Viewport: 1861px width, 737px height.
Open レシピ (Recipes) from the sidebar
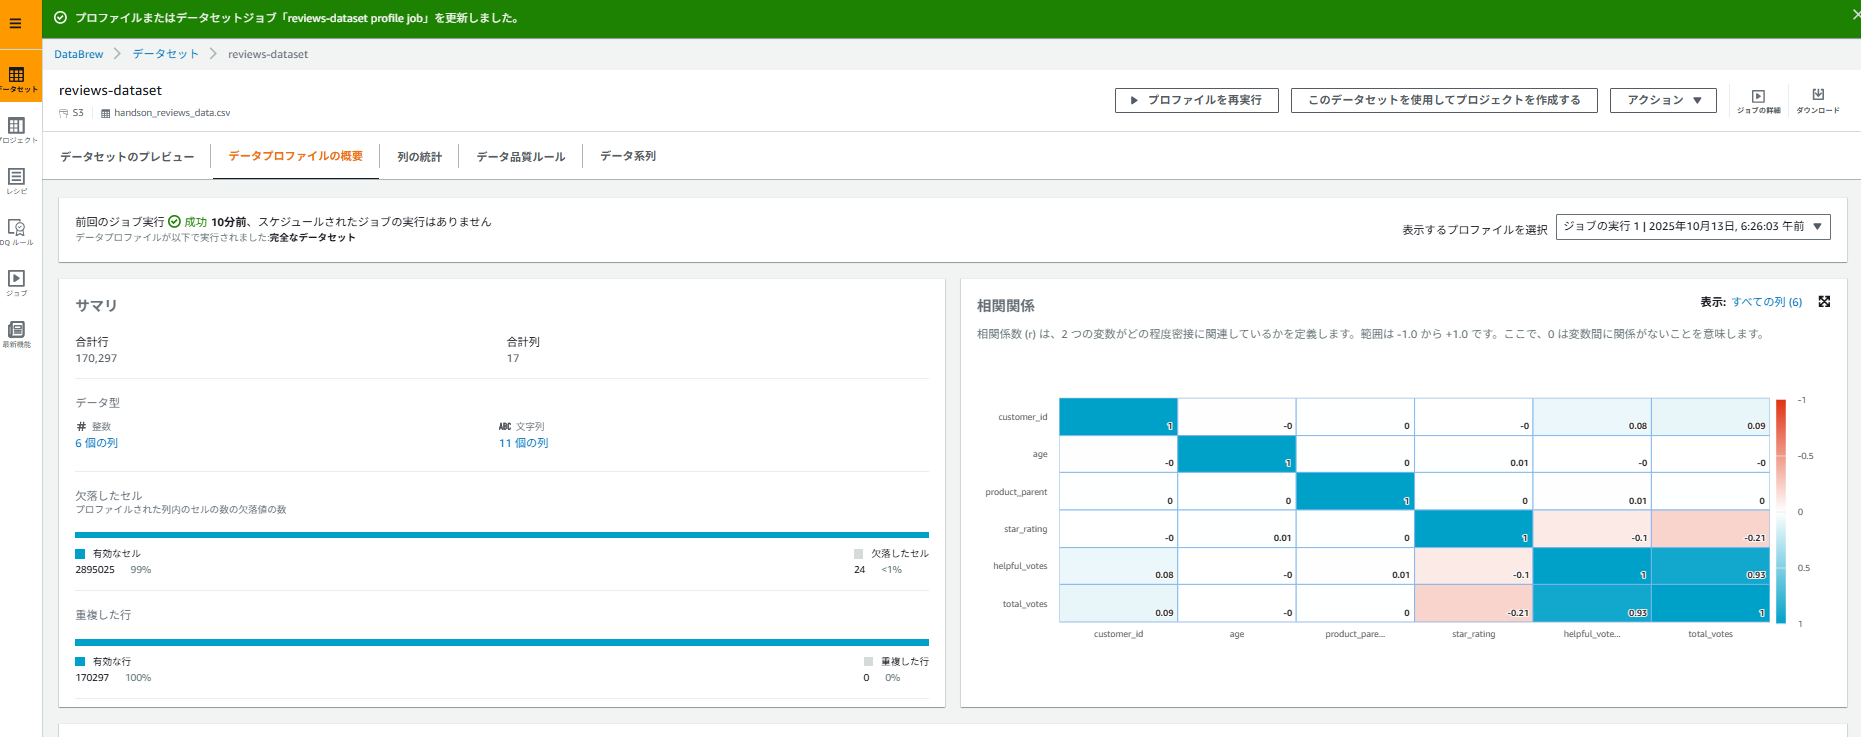pyautogui.click(x=17, y=181)
